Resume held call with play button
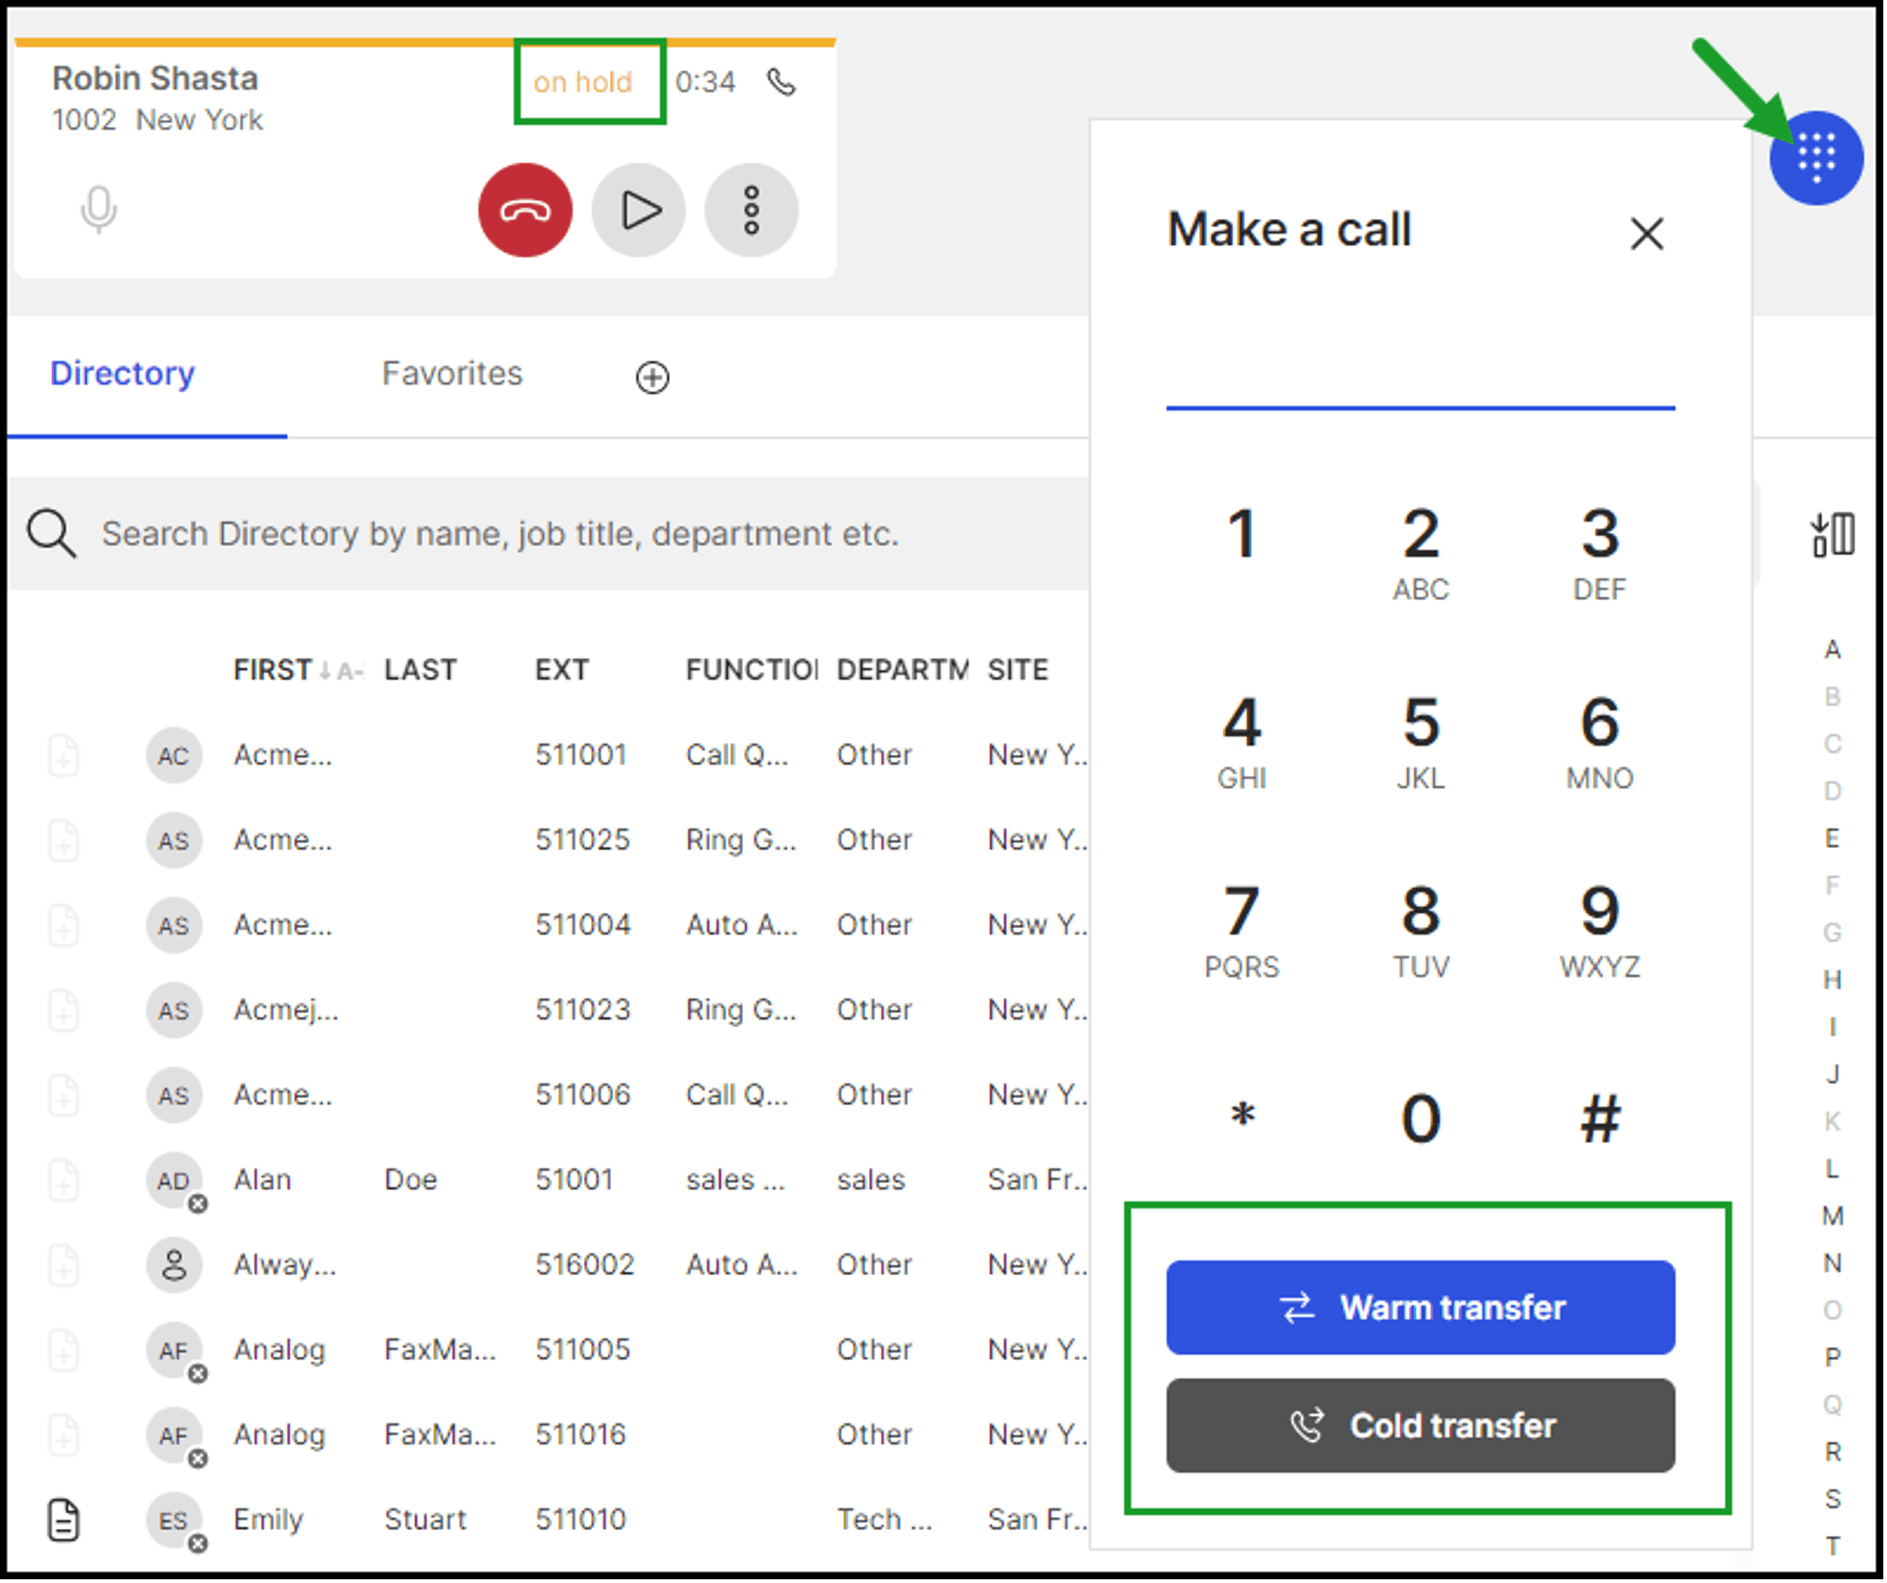This screenshot has height=1583, width=1887. point(639,210)
